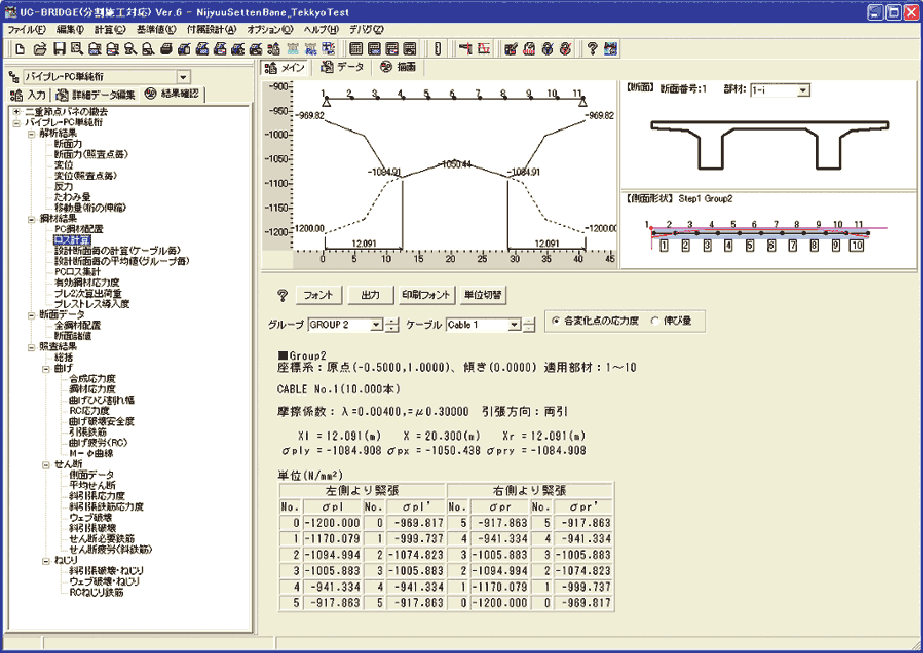Switch to the 入力 tab

click(x=28, y=94)
